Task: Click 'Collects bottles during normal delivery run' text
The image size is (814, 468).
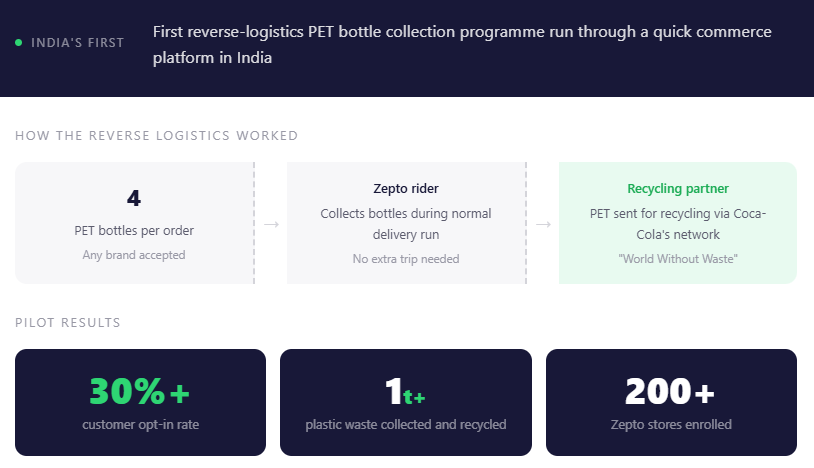Action: [406, 224]
